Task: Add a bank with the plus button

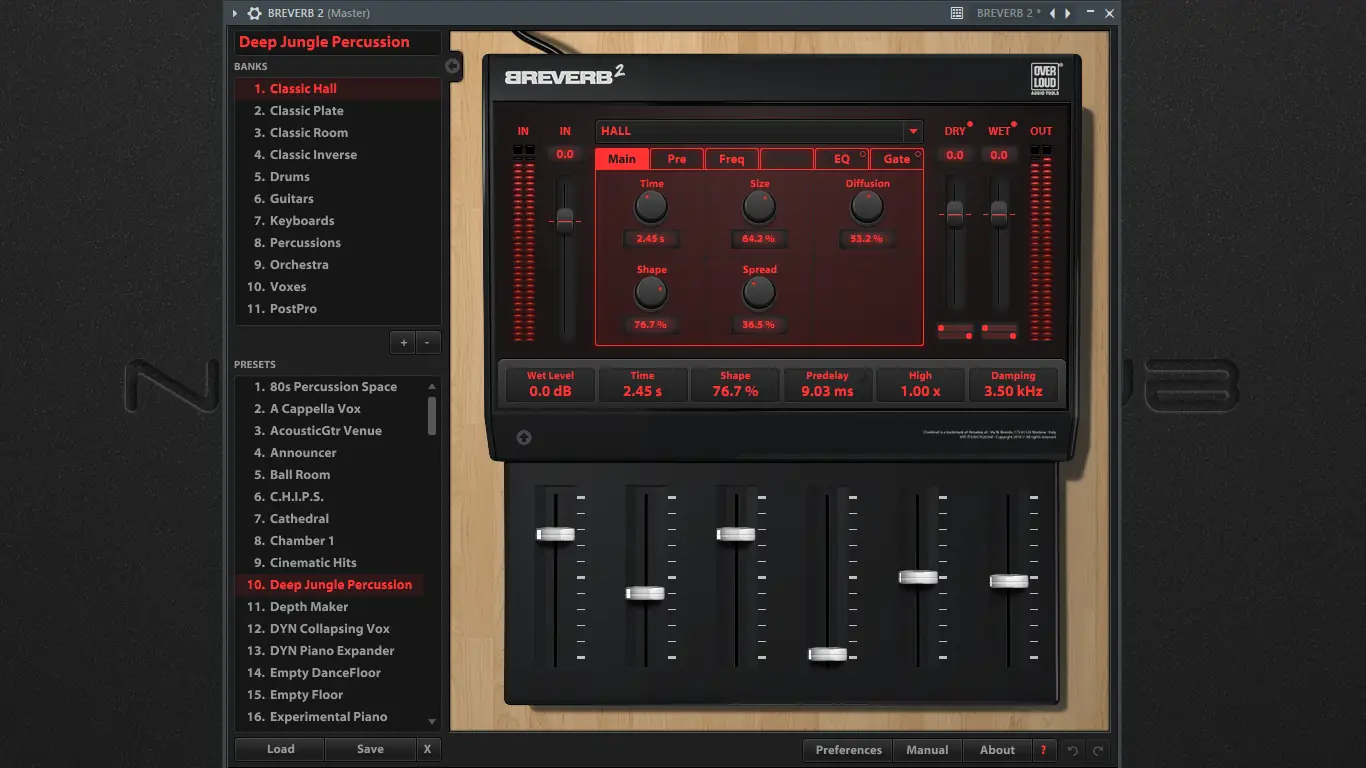Action: coord(403,342)
